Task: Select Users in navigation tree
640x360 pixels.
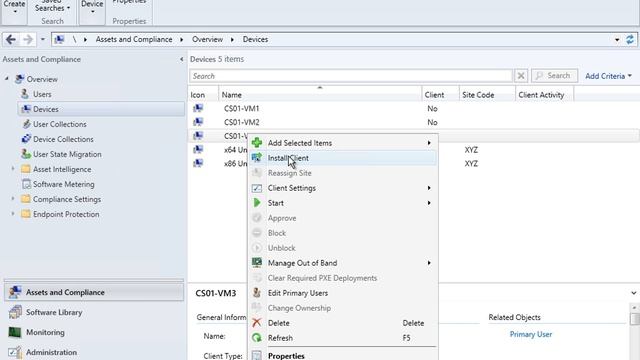Action: coord(42,94)
